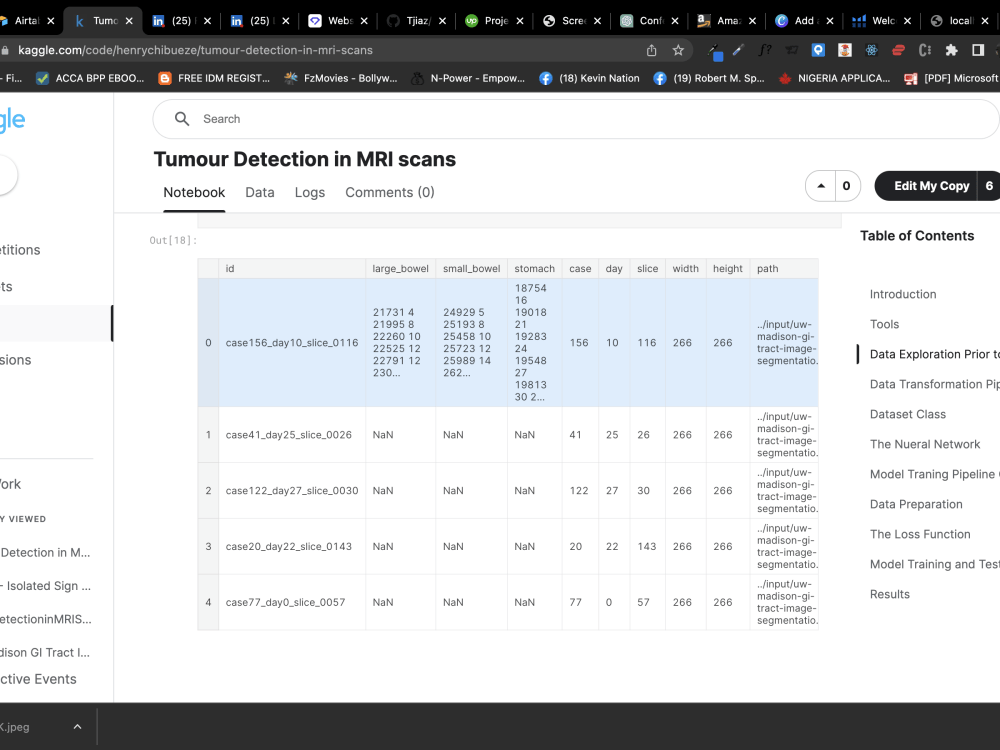This screenshot has width=1000, height=750.
Task: Expand the .jpeg download chevron menu
Action: pyautogui.click(x=77, y=726)
